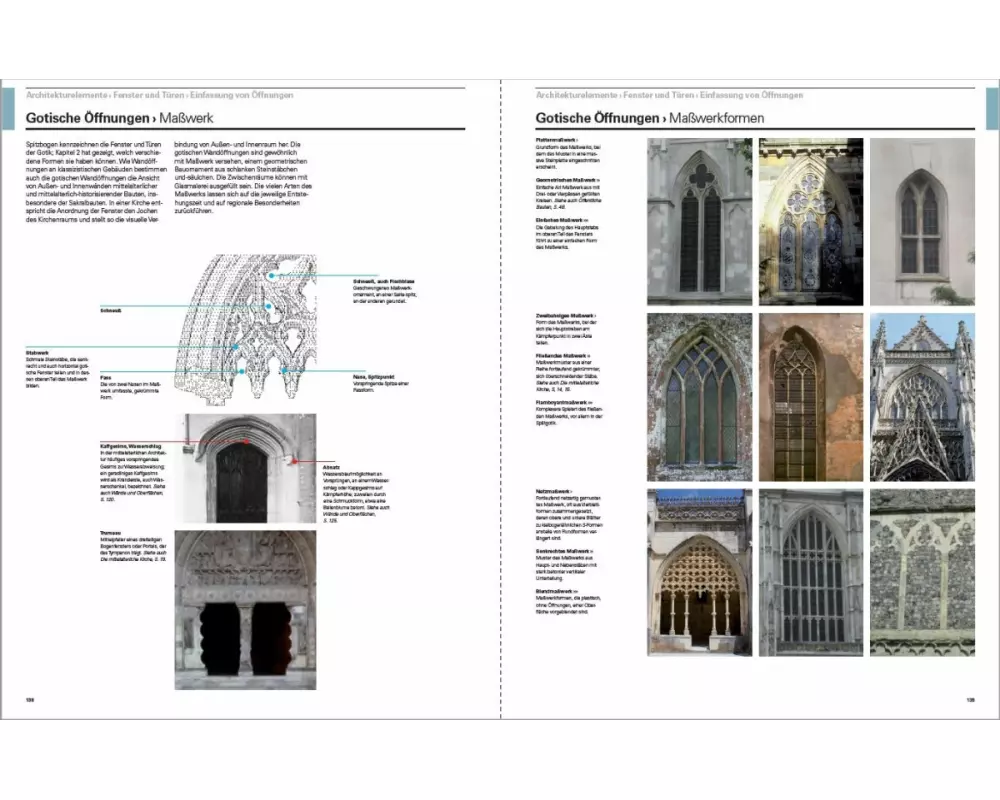The height and width of the screenshot is (800, 1000).
Task: Click the Zweibahniges Maßwerk window photo
Action: (x=699, y=397)
